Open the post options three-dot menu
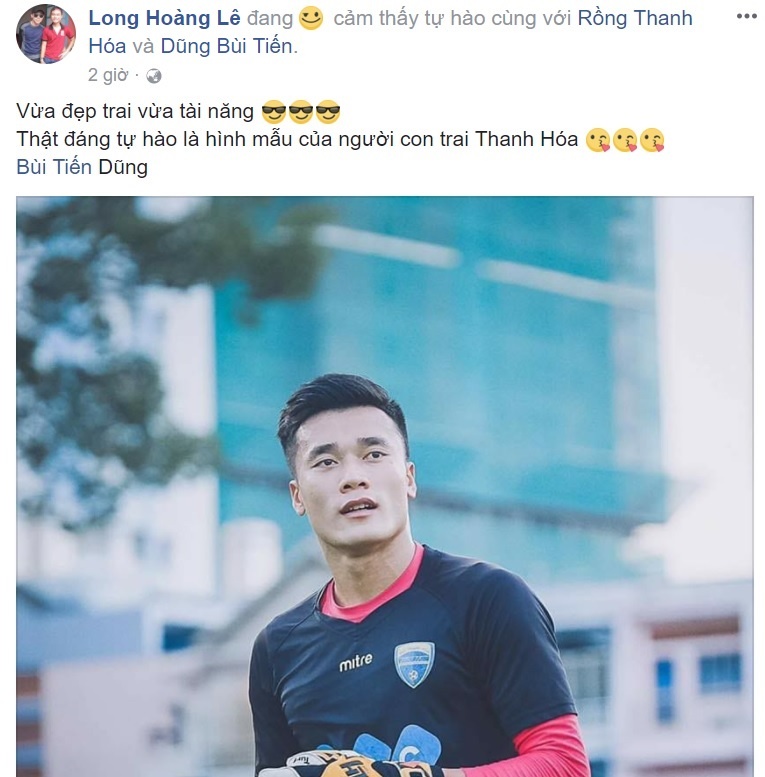 [746, 16]
